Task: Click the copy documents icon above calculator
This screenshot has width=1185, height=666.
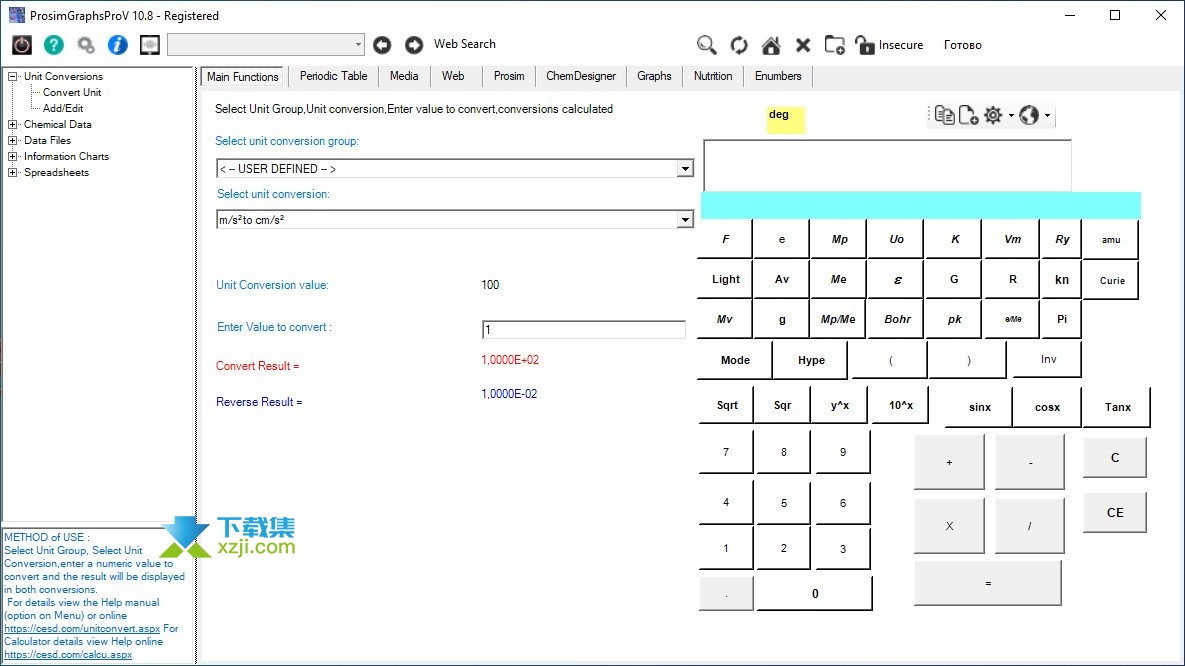Action: pos(945,115)
